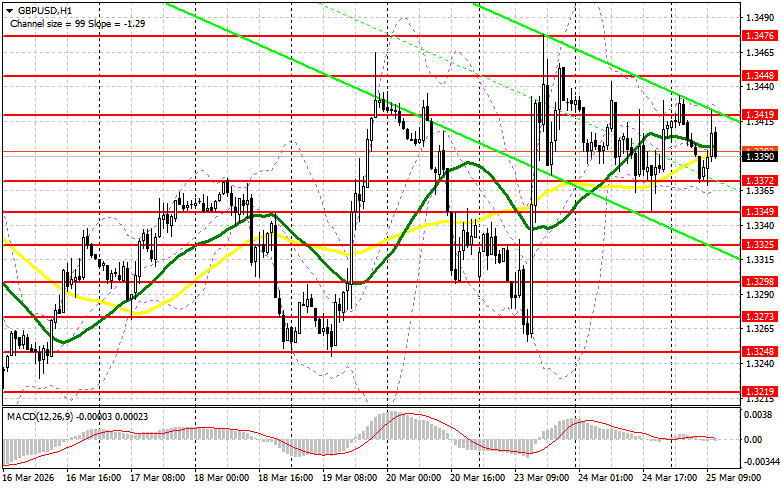Click the 20 Mar 00:00 time label

click(x=413, y=478)
